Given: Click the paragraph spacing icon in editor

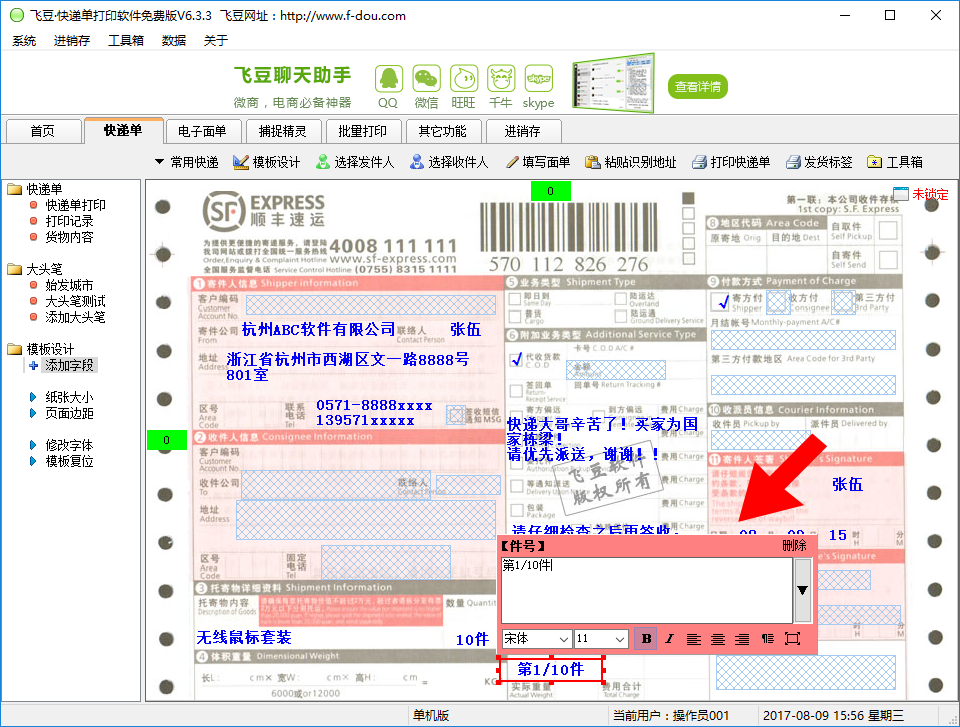Looking at the screenshot, I should point(767,639).
